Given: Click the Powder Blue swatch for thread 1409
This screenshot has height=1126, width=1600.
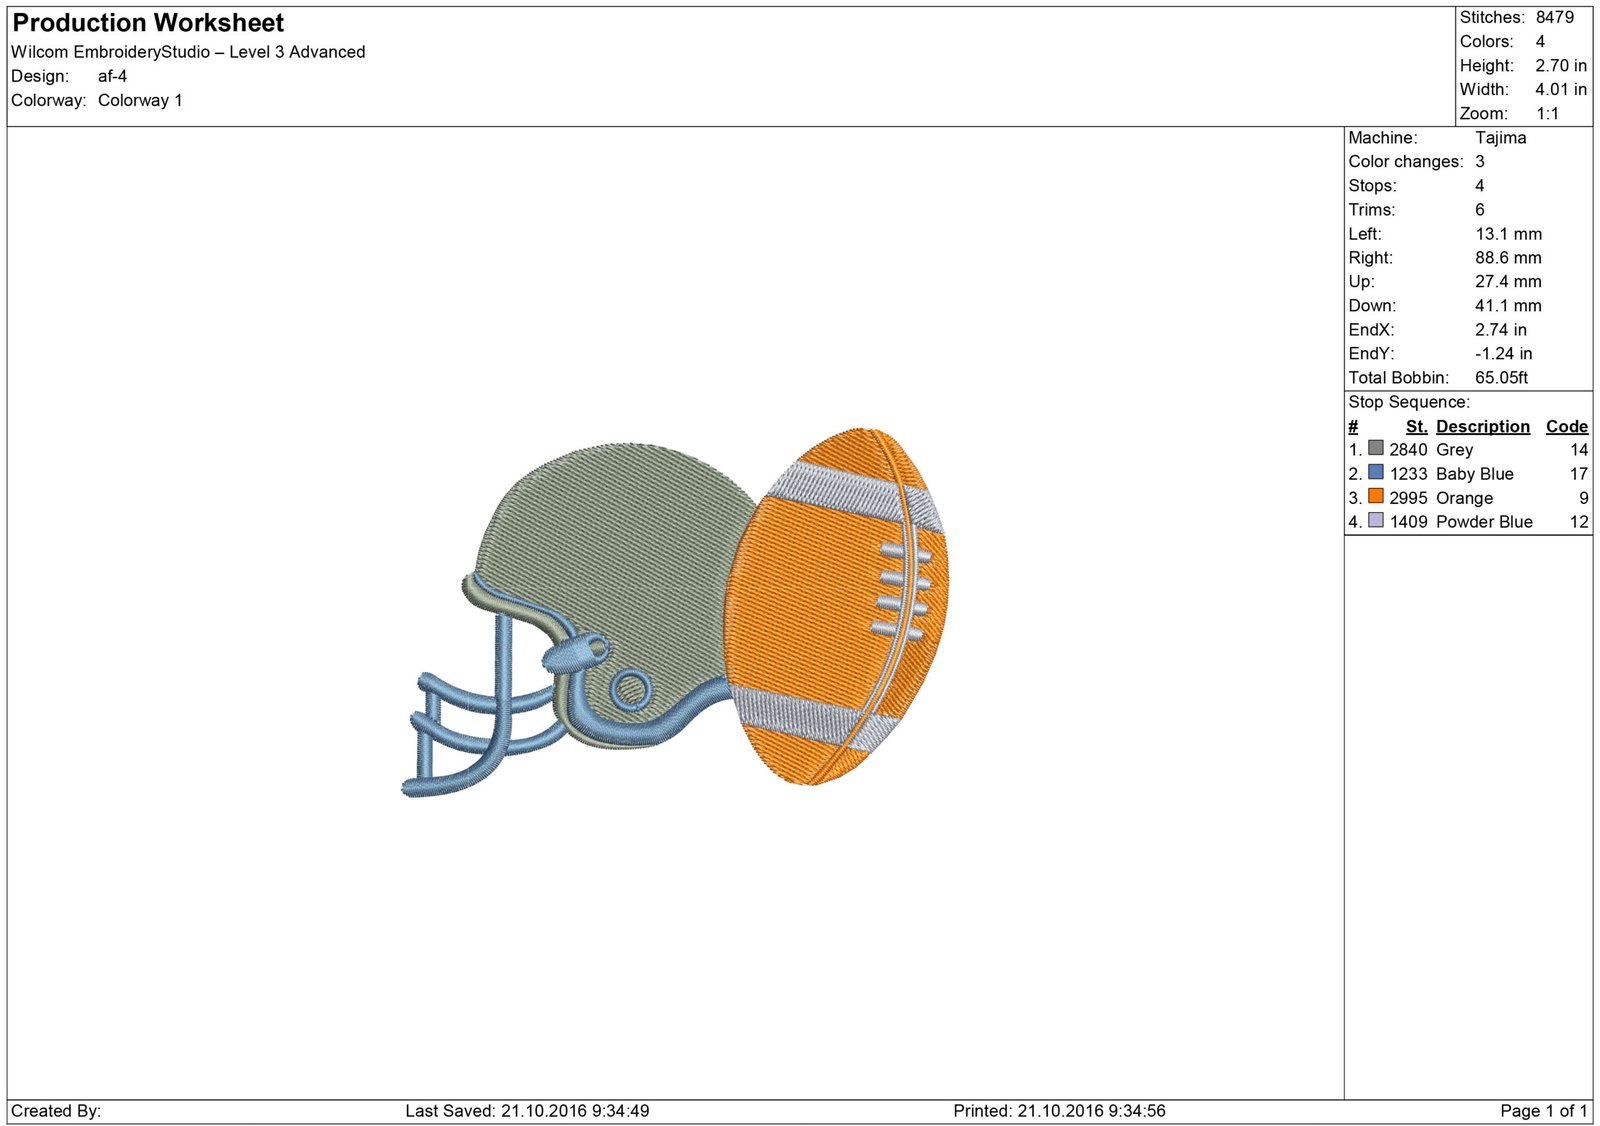Looking at the screenshot, I should pyautogui.click(x=1376, y=520).
